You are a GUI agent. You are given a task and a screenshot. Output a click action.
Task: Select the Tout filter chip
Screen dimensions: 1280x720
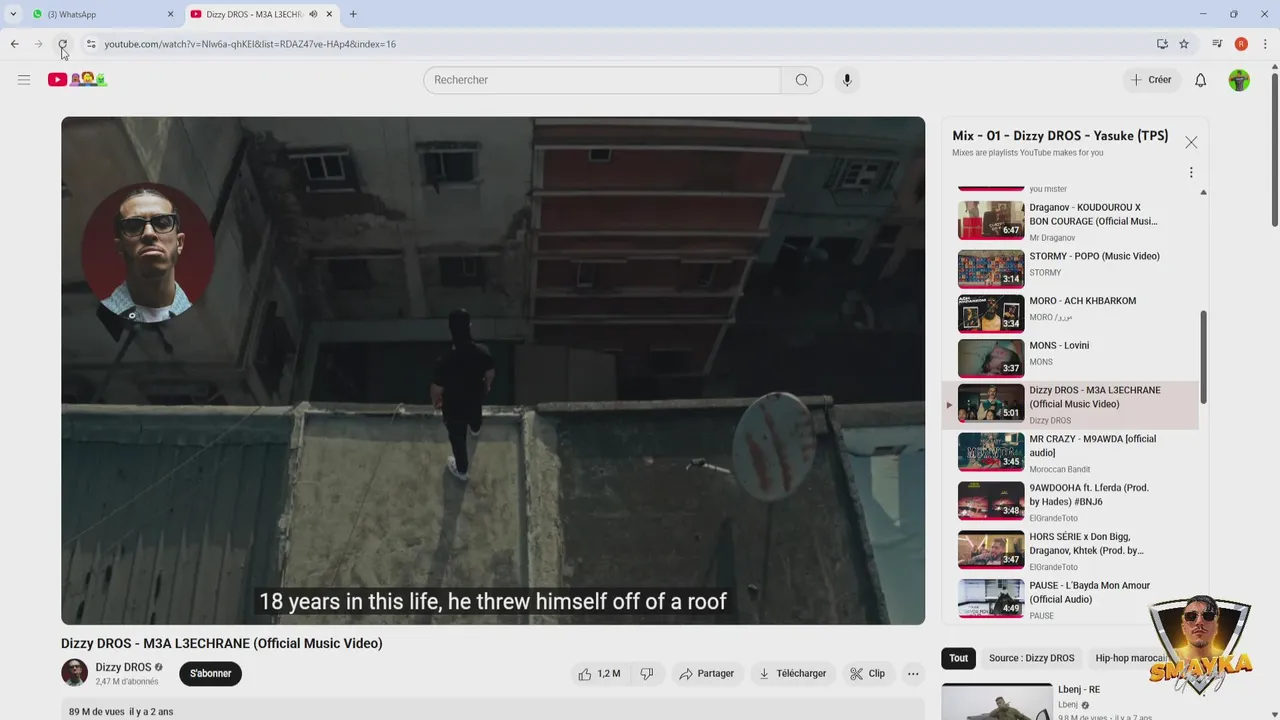pos(959,658)
